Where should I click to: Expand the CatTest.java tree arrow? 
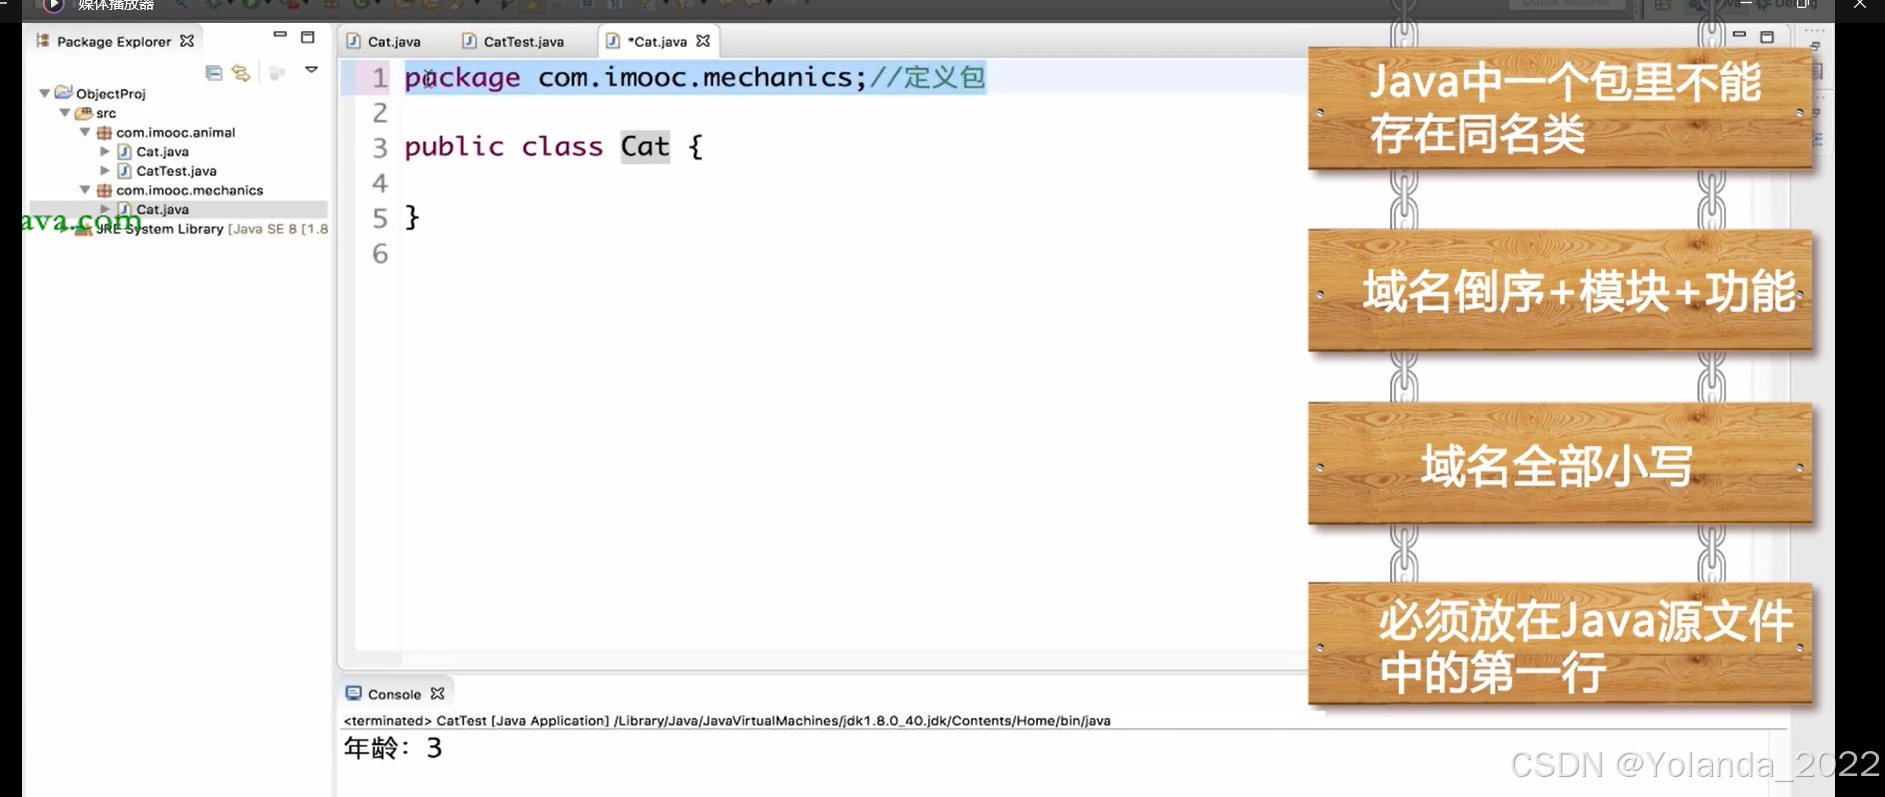[x=105, y=171]
